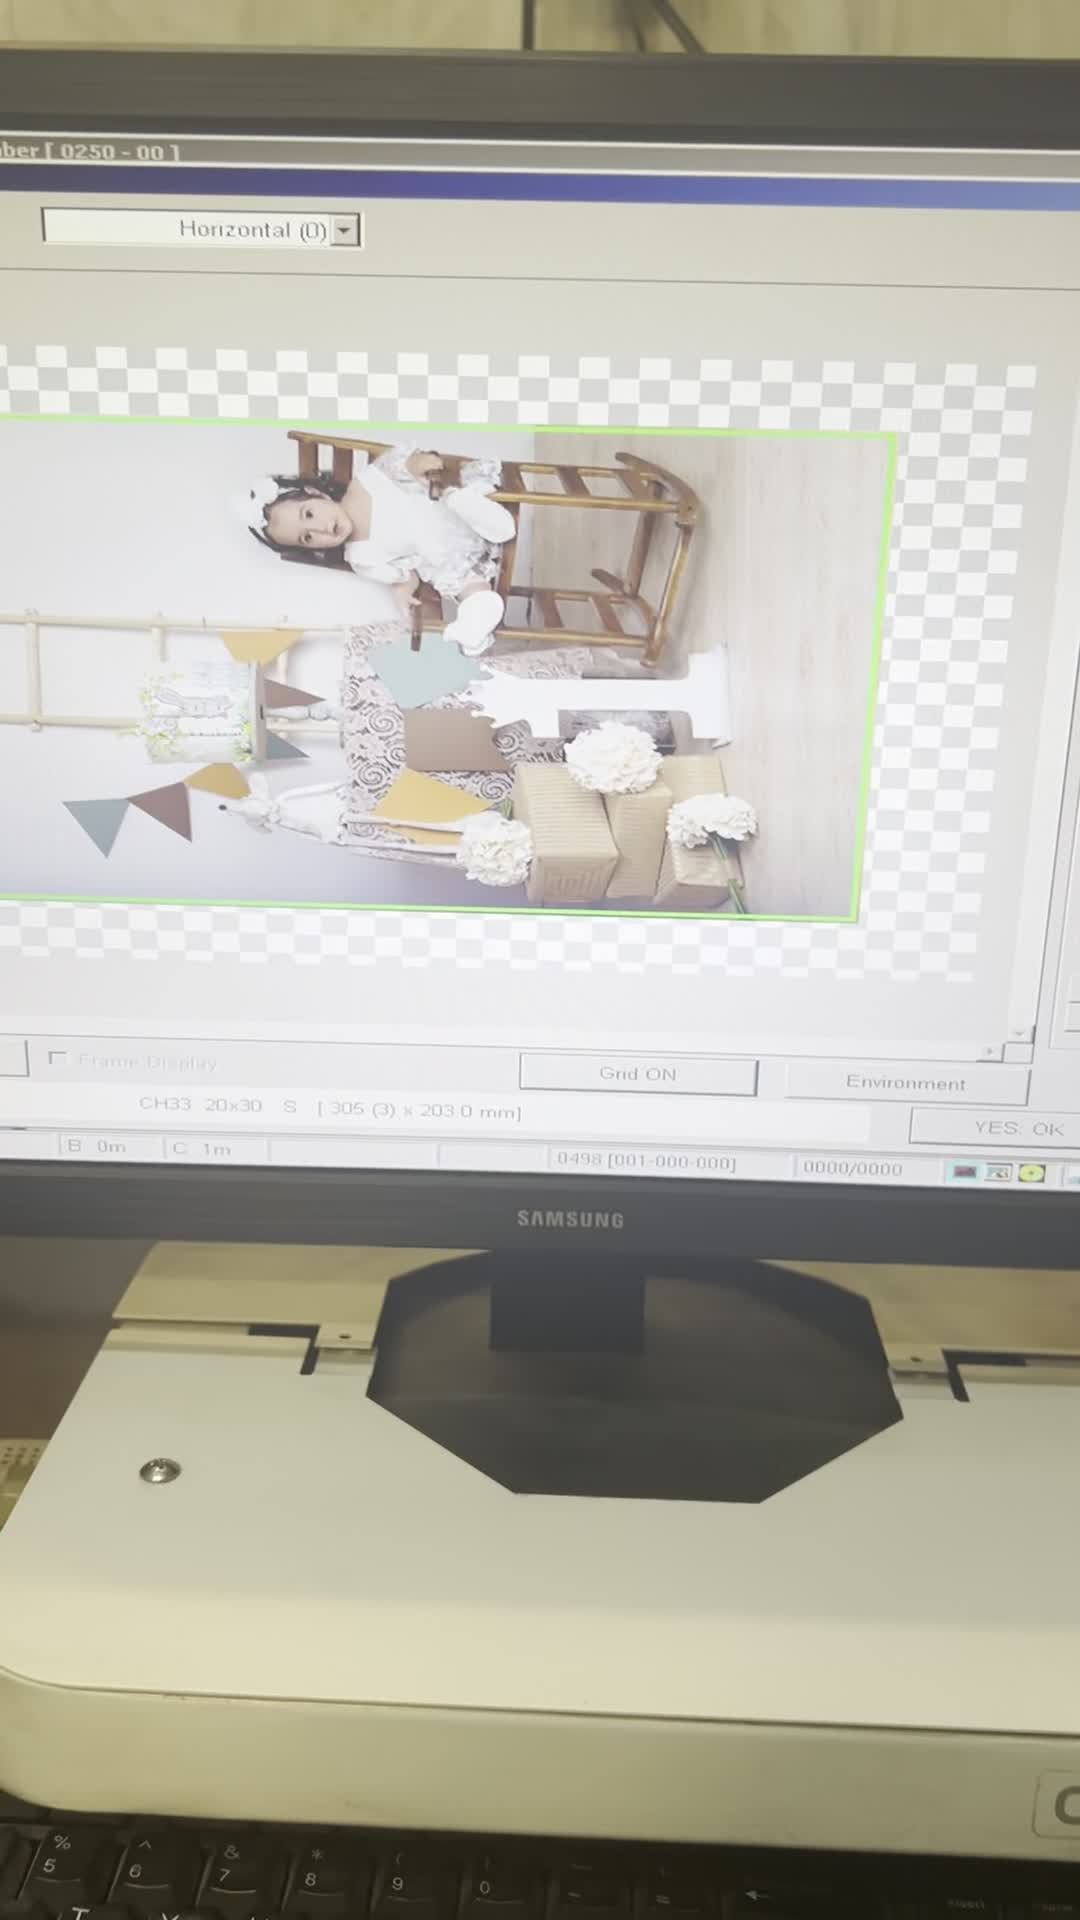The image size is (1080, 1920).
Task: Click the partially visible rightmost status icon
Action: (x=1070, y=1174)
